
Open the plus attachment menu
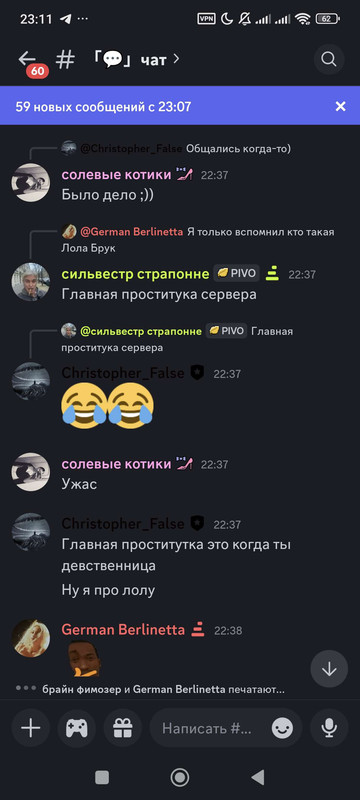point(31,728)
